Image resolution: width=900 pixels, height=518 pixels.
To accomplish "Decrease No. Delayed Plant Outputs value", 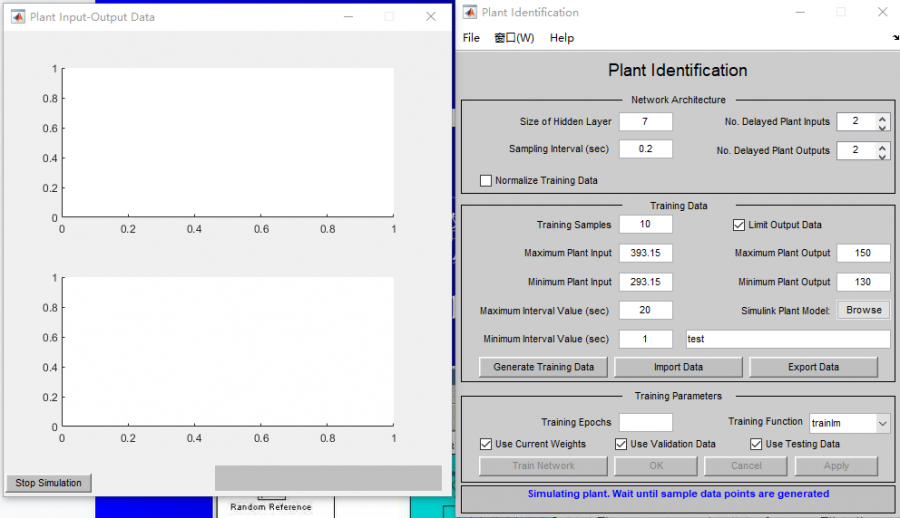I will (882, 155).
